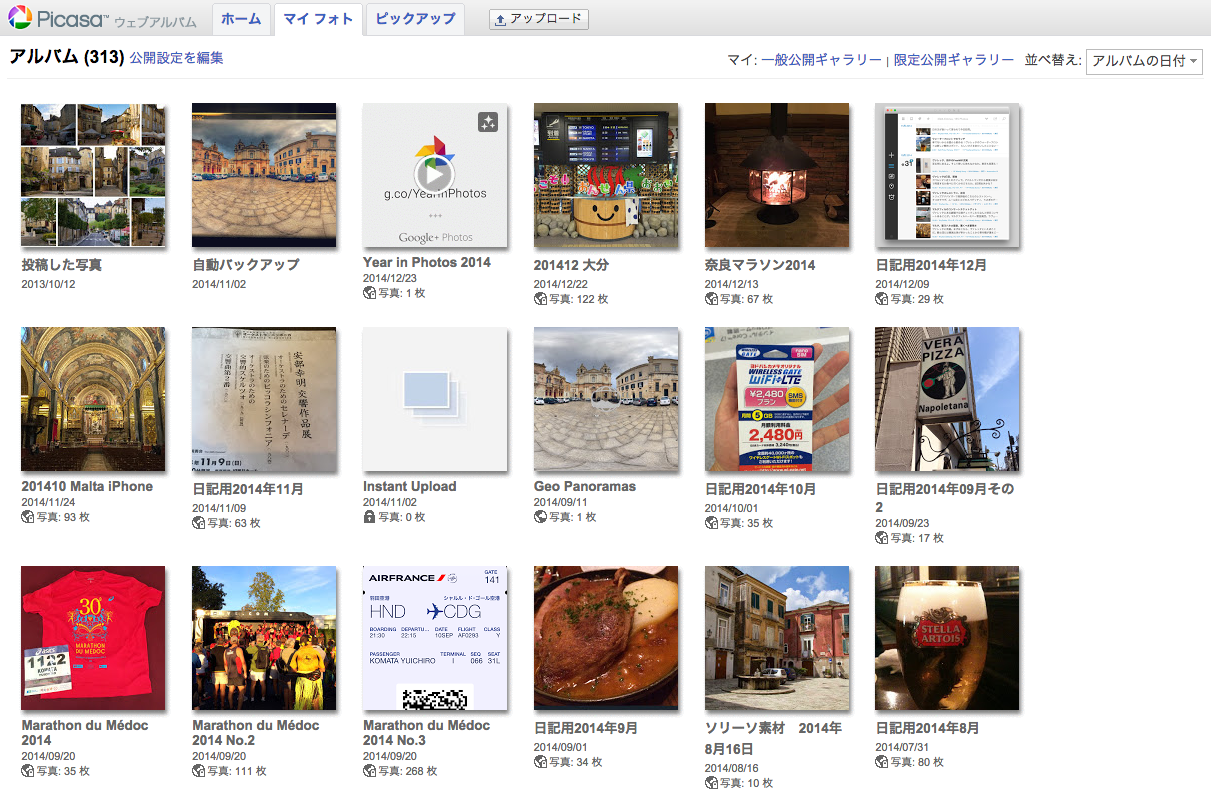Screen dimensions: 1211x799
Task: Click the Picasa logo icon
Action: pyautogui.click(x=20, y=18)
